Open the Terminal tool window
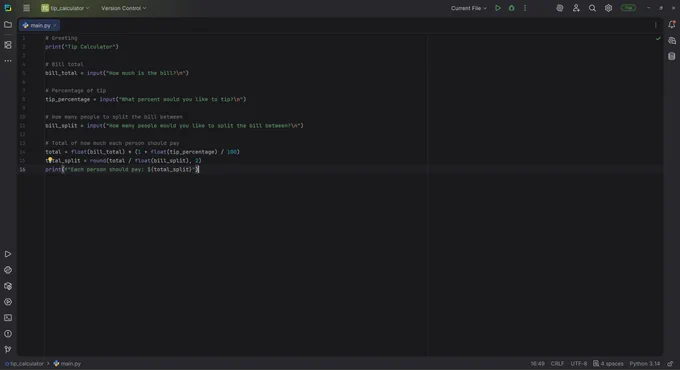 click(8, 318)
